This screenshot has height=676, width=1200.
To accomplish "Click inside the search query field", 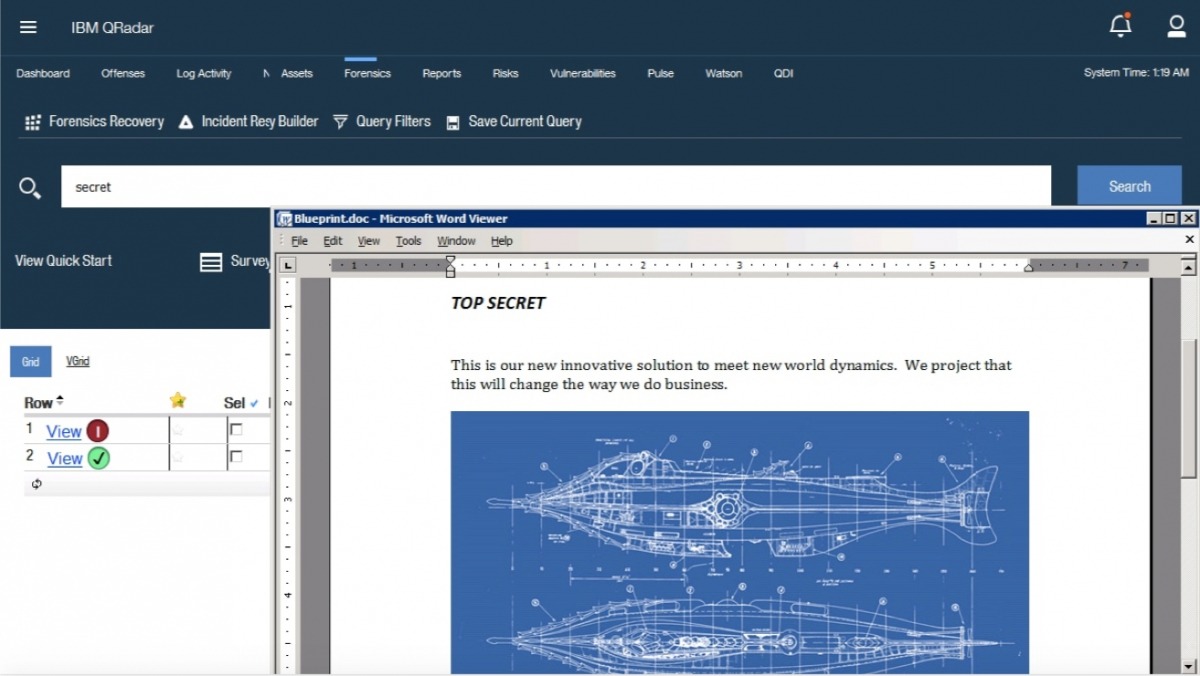I will pos(400,186).
